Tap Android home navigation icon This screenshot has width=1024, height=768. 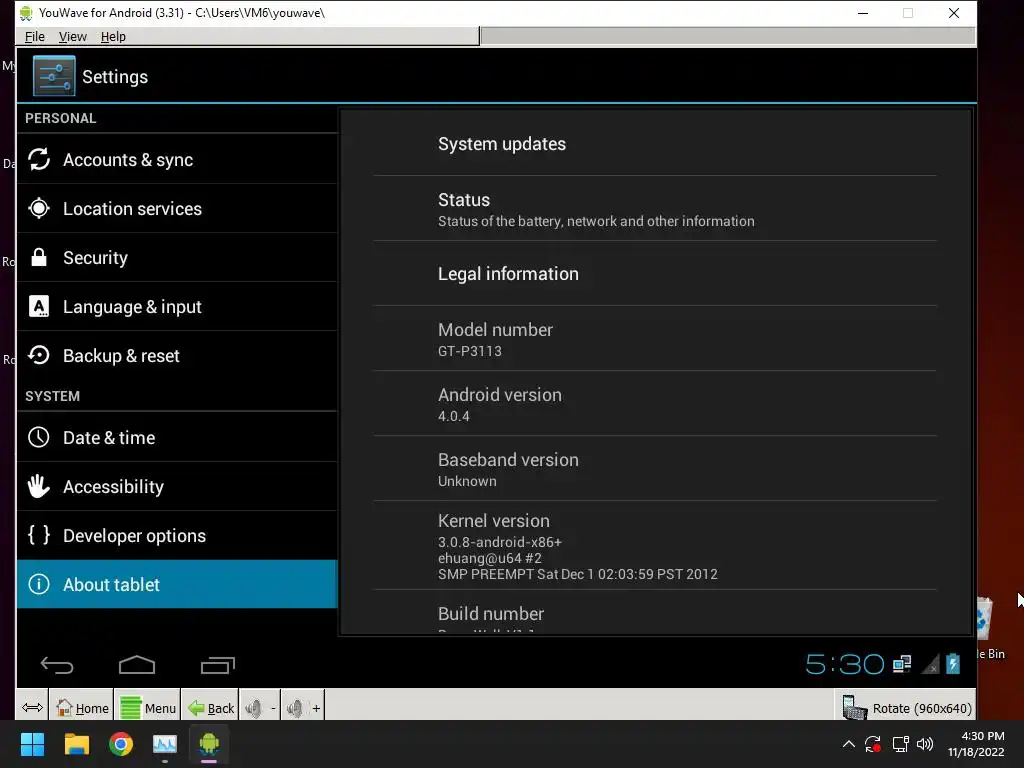(x=137, y=665)
